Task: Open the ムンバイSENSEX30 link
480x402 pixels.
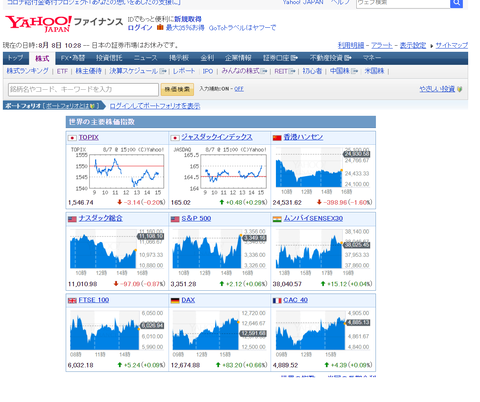Action: point(313,218)
